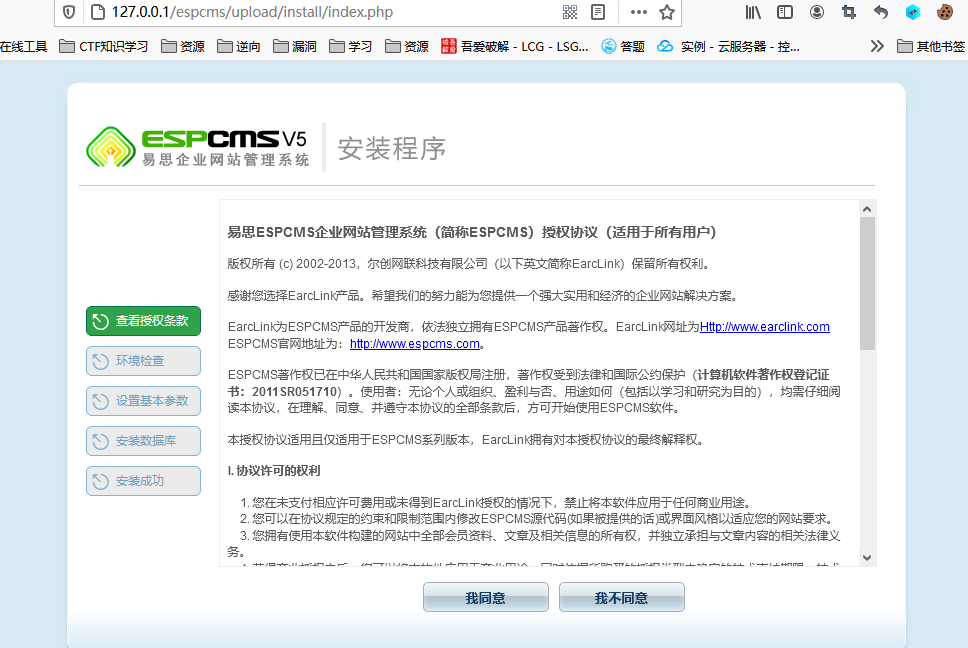Click the I. 协议许可的权利 heading
The height and width of the screenshot is (648, 968).
(x=273, y=471)
